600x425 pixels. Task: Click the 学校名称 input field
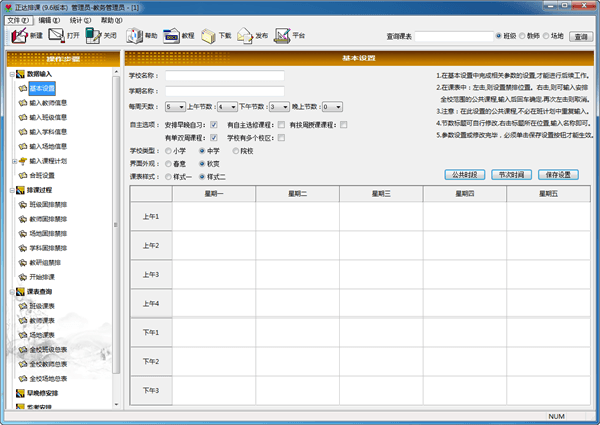click(225, 75)
